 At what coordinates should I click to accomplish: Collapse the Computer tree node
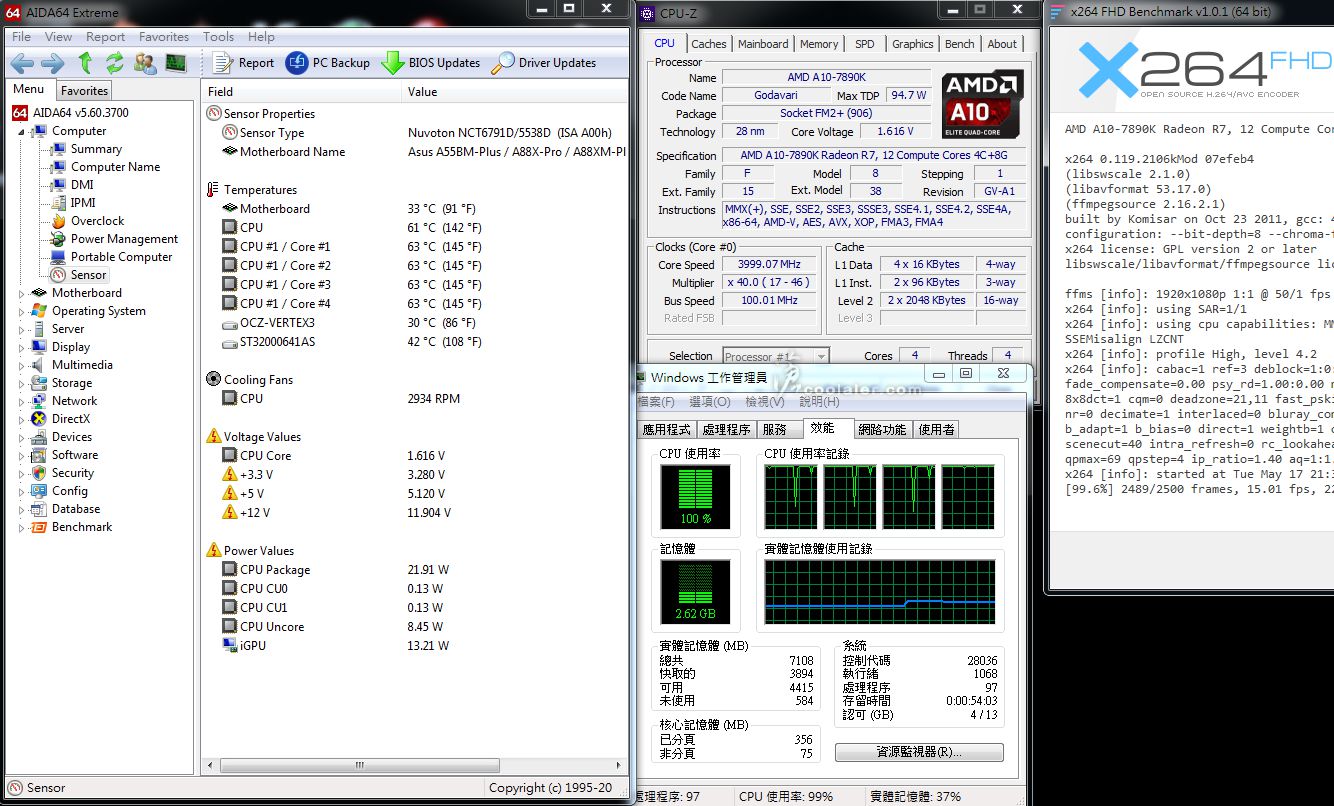click(22, 131)
